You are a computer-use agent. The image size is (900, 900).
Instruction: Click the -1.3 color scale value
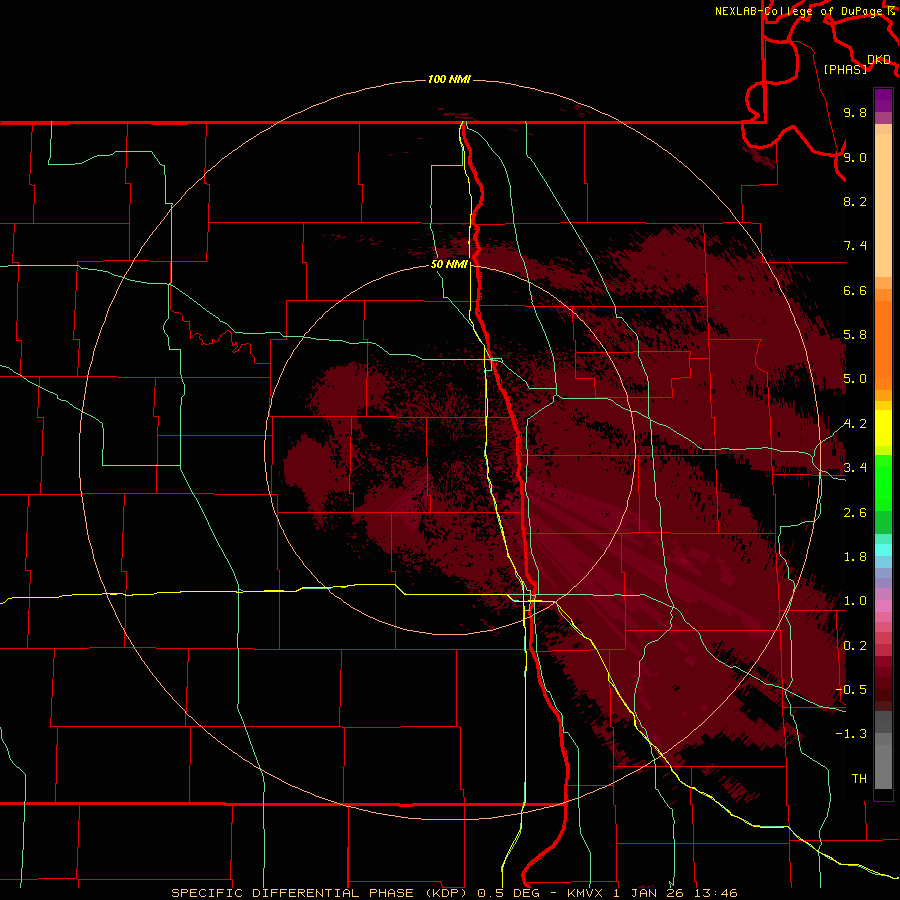851,734
